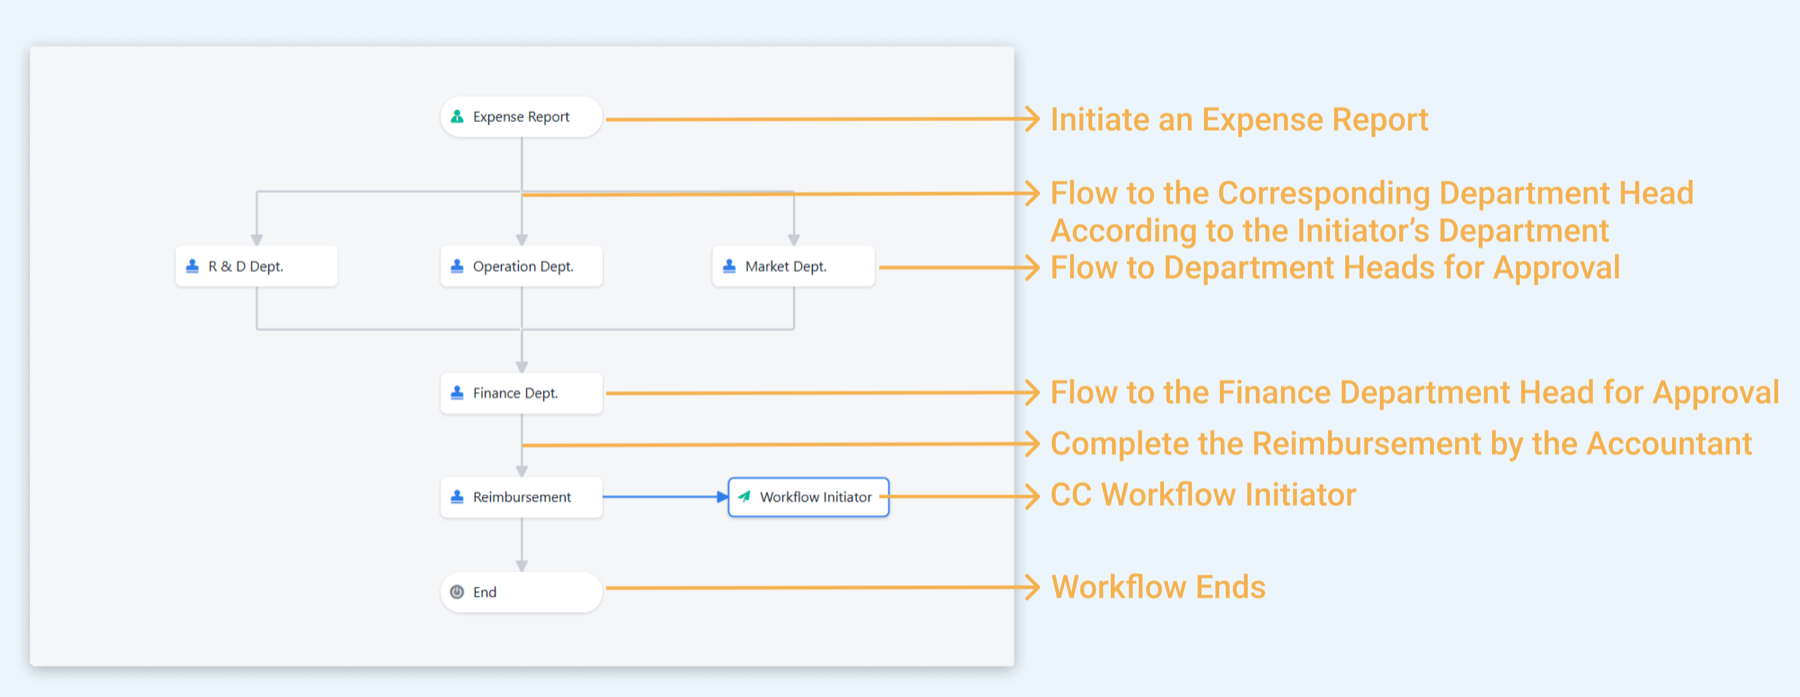Image resolution: width=1800 pixels, height=697 pixels.
Task: Click the green person icon on Expense Report
Action: click(457, 117)
